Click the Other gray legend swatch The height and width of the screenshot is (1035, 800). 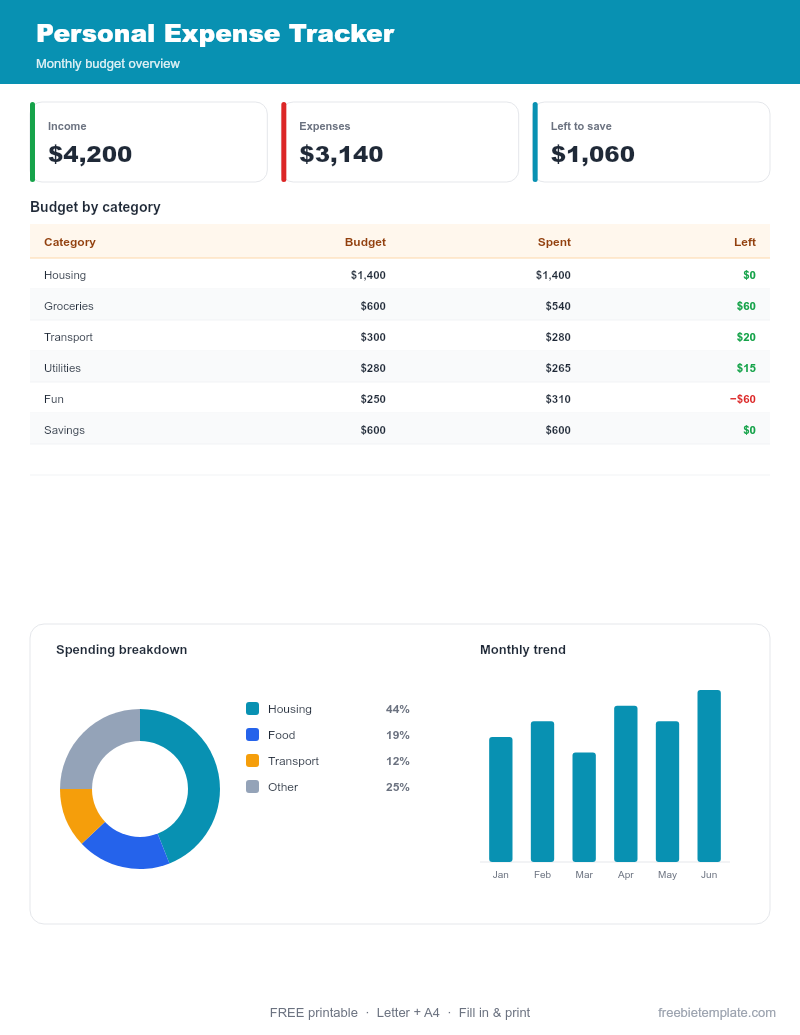pyautogui.click(x=252, y=787)
